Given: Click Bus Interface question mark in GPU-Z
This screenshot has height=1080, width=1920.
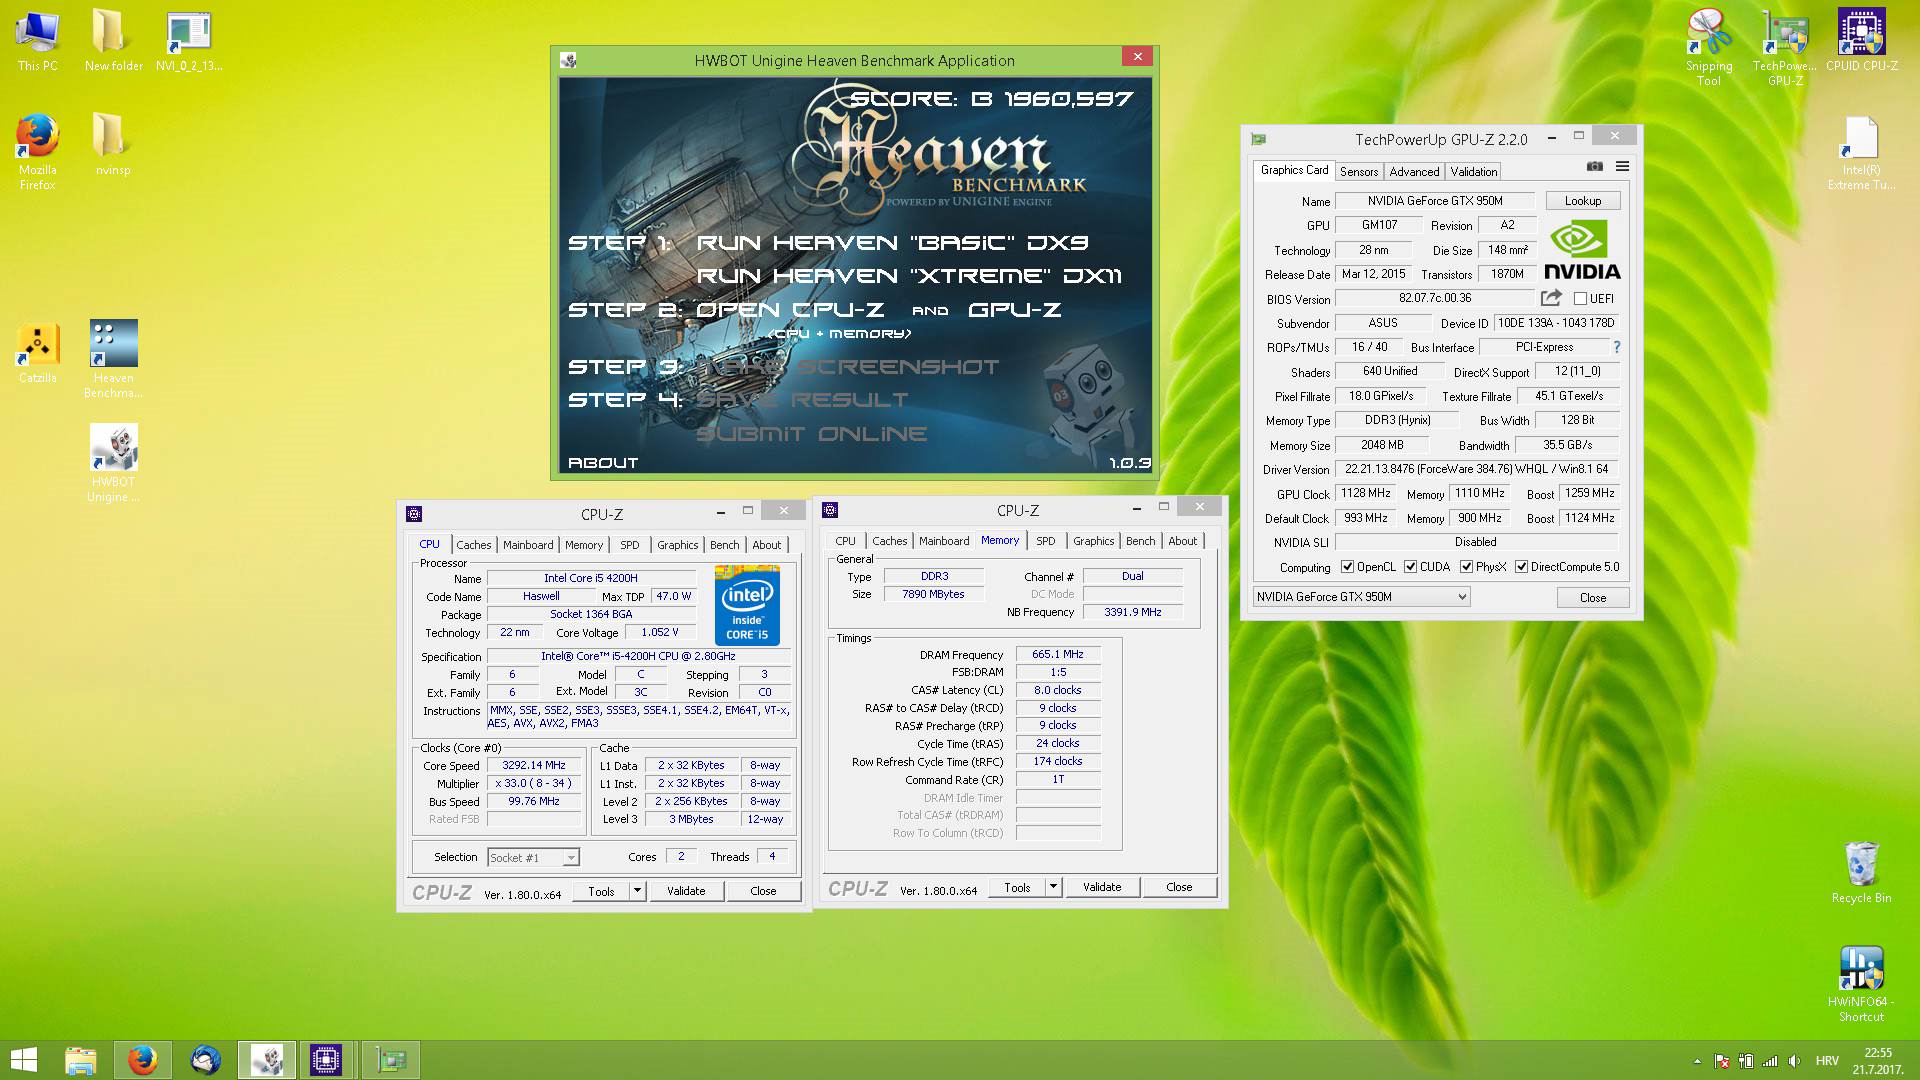Looking at the screenshot, I should pyautogui.click(x=1616, y=347).
